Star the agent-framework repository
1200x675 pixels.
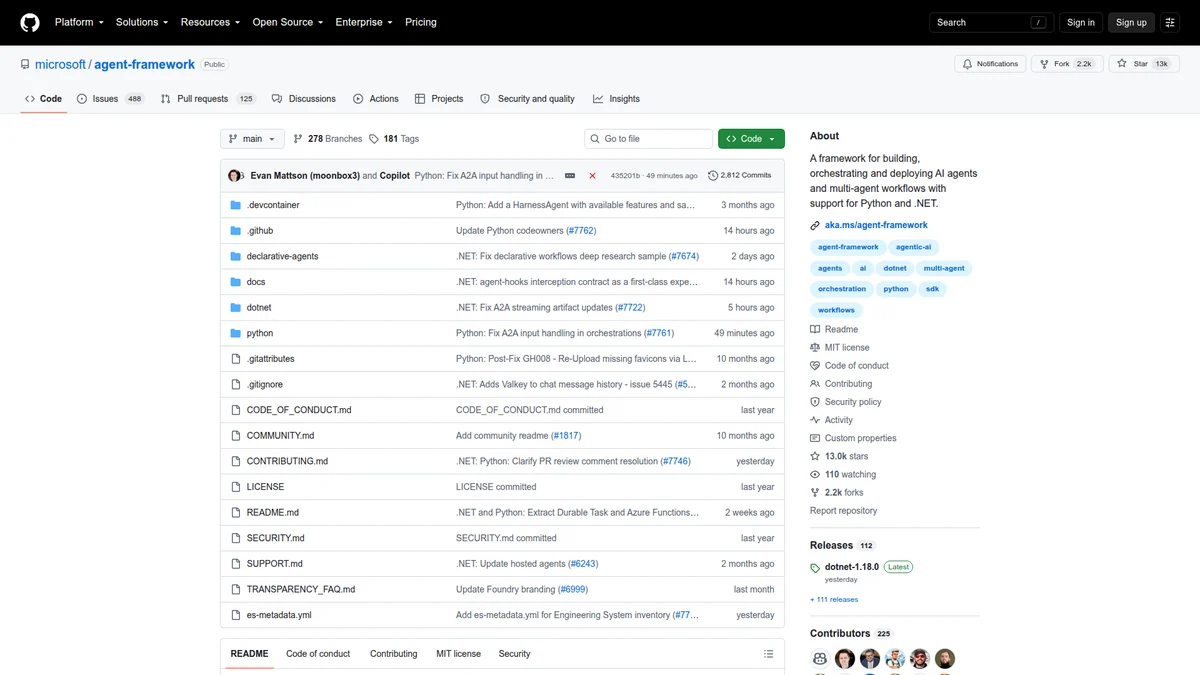(x=1143, y=64)
